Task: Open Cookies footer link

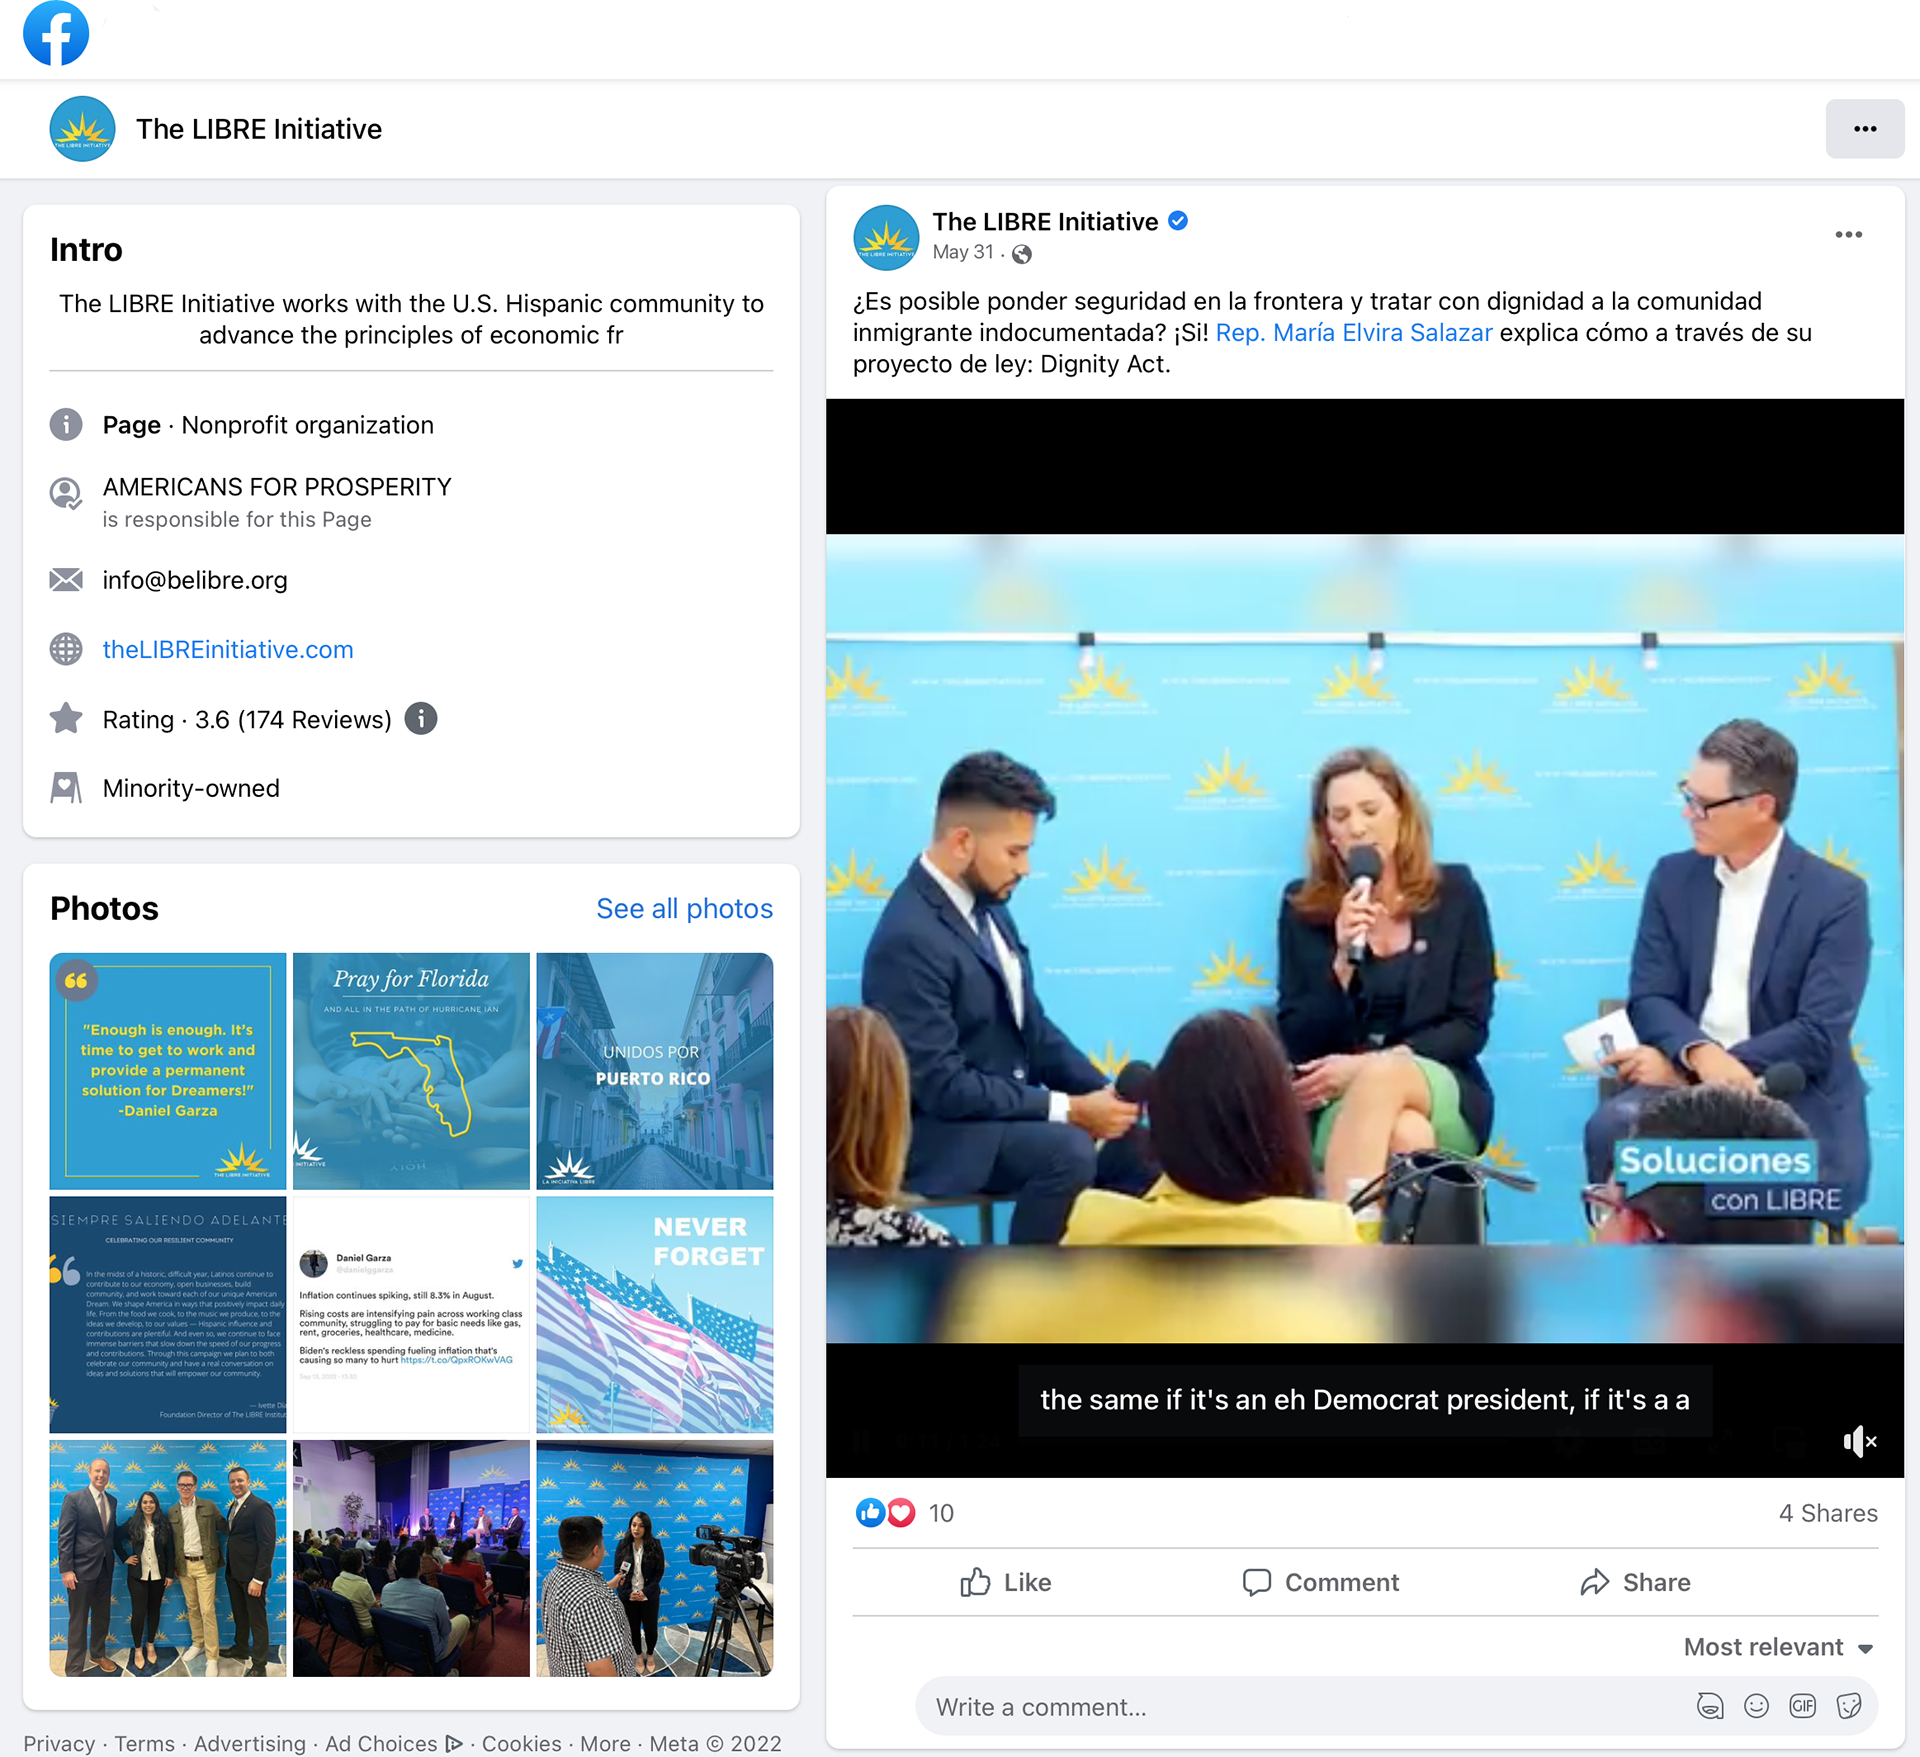Action: coord(522,1743)
